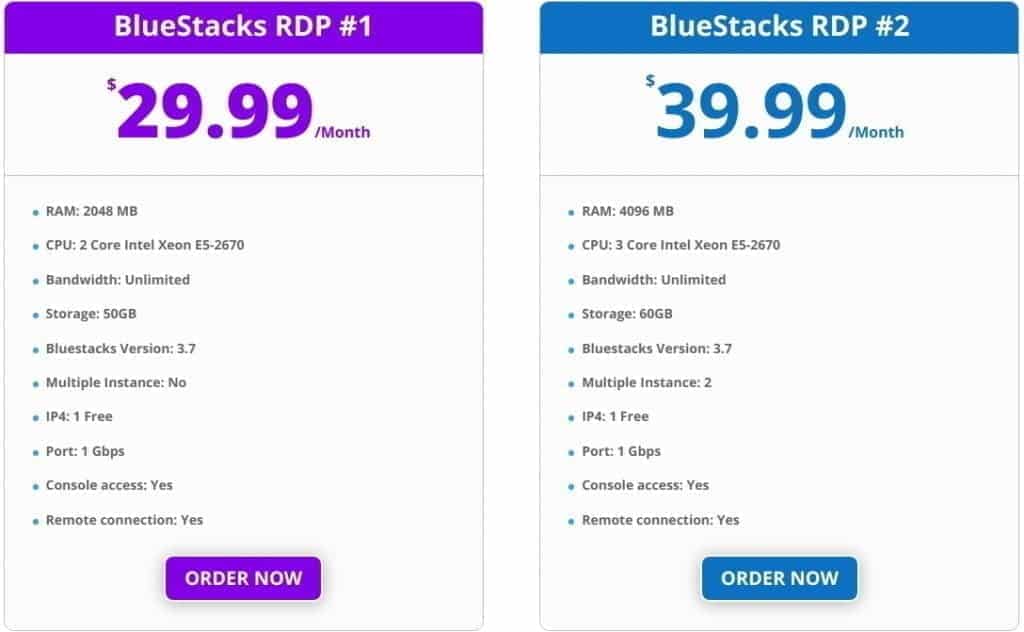
Task: Click the IP4: 1 Free line on RDP #1
Action: (x=78, y=416)
